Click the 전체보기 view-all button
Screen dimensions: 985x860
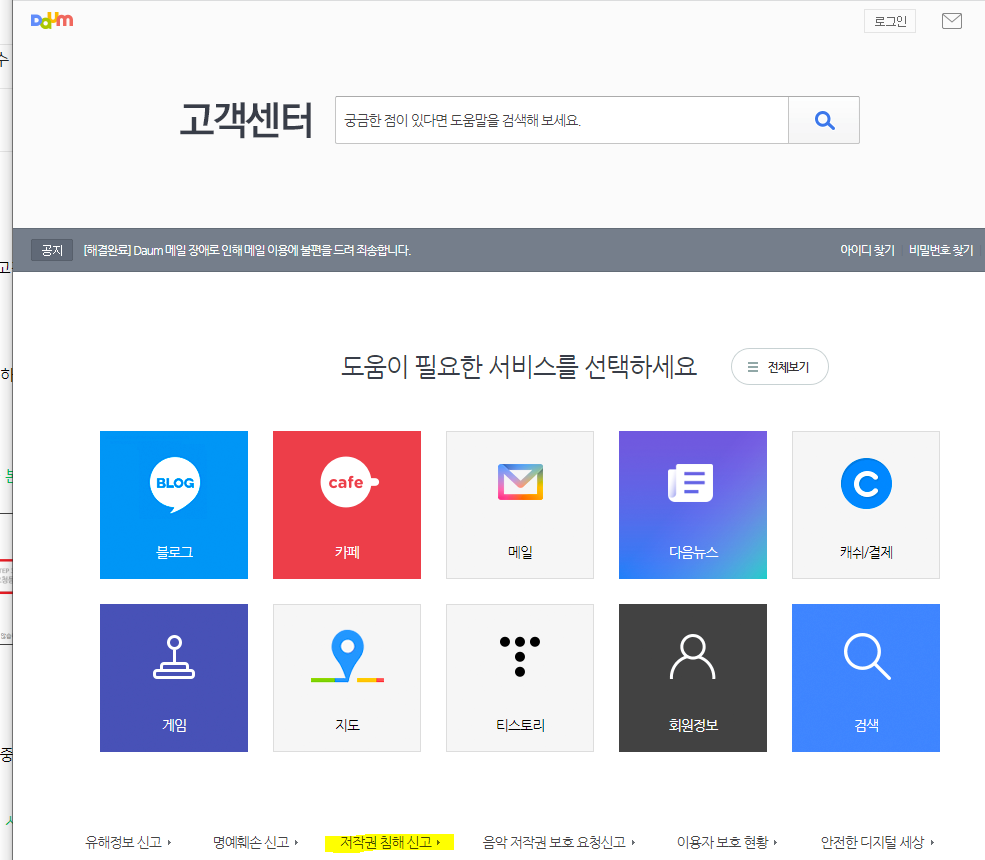coord(780,366)
